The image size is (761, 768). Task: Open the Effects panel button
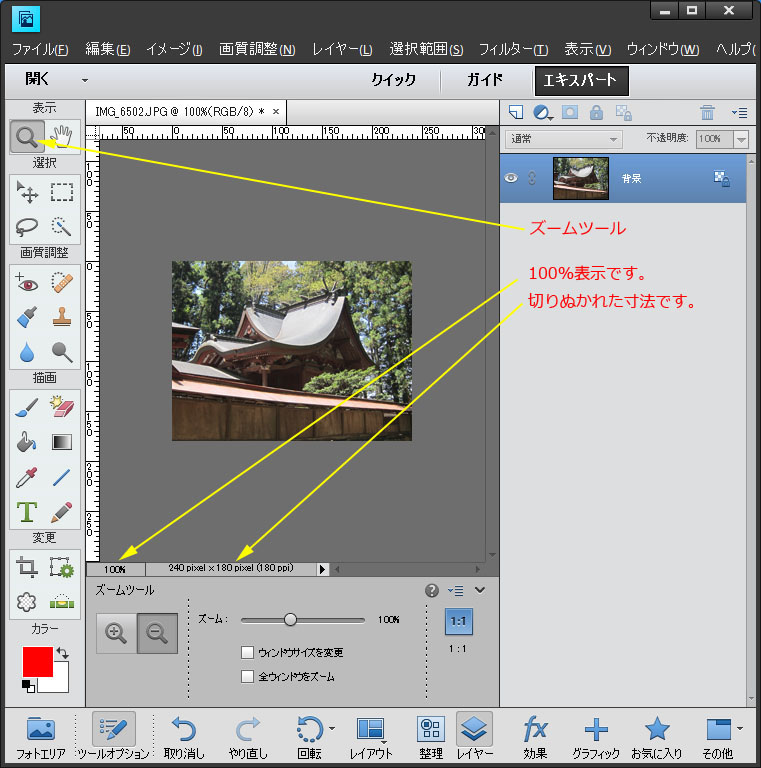(x=535, y=737)
